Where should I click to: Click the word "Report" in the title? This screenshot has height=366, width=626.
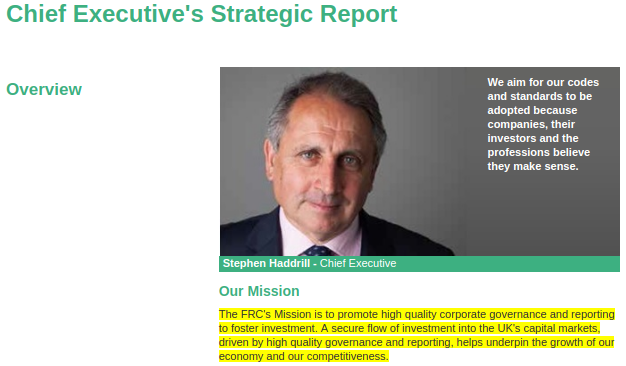click(x=359, y=14)
